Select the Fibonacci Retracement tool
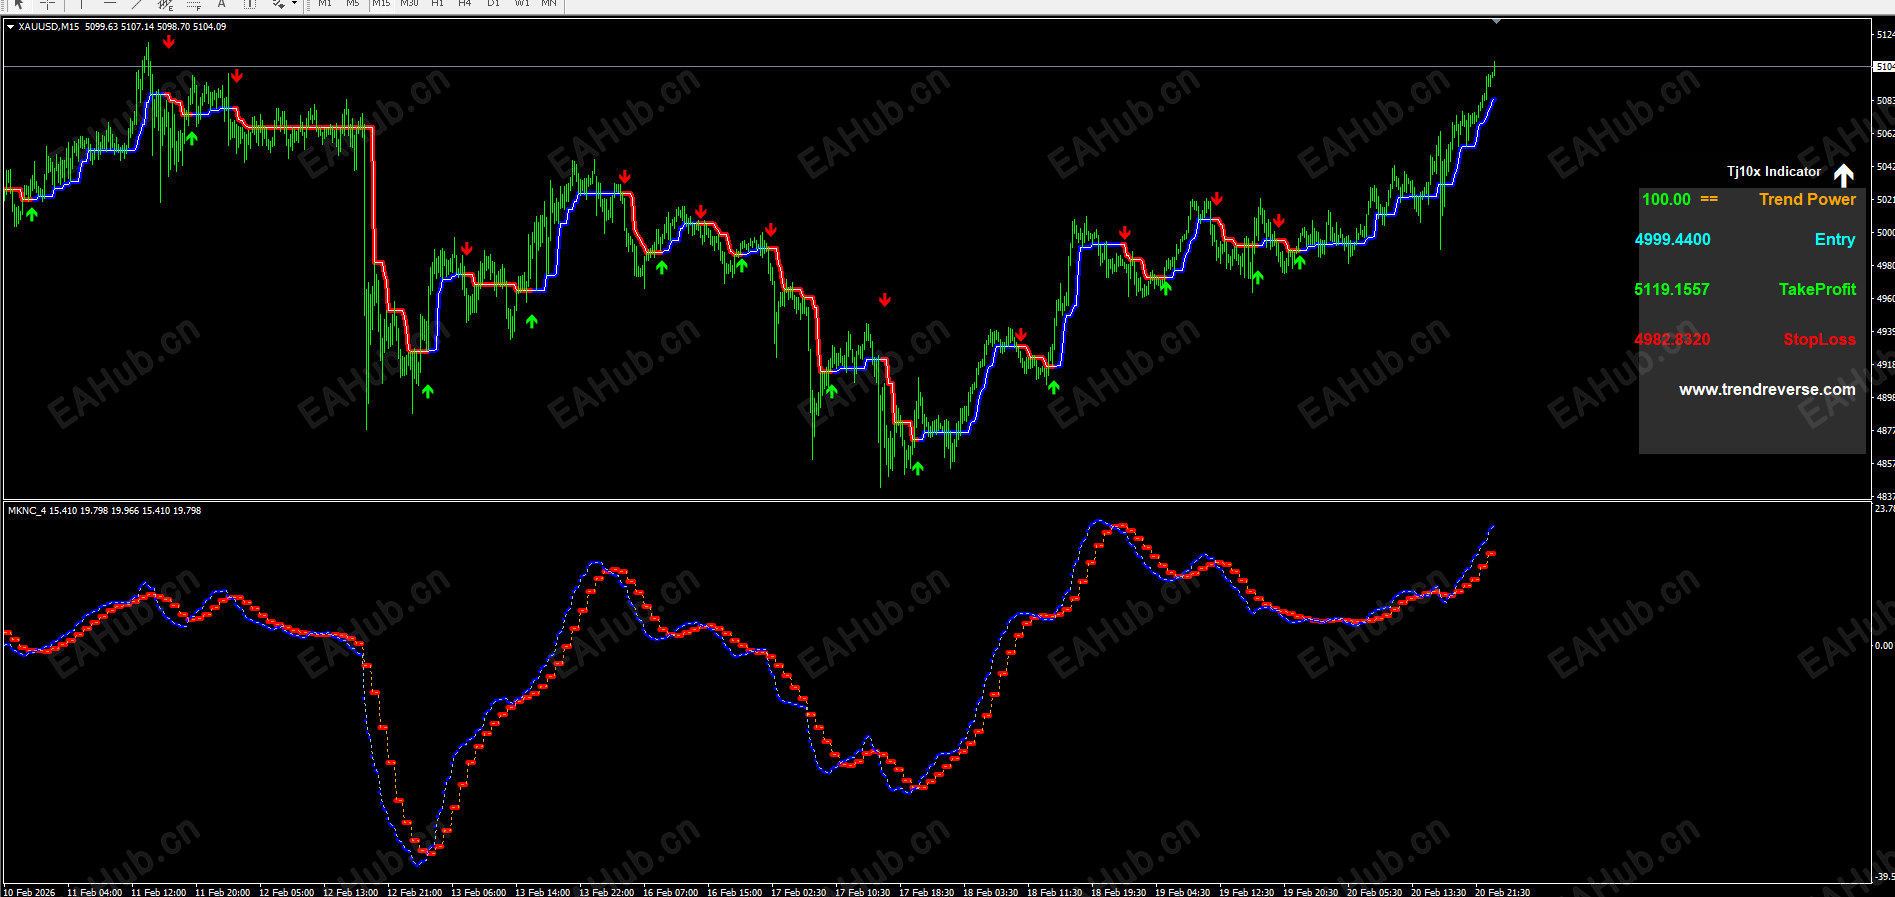Viewport: 1895px width, 897px height. (194, 4)
